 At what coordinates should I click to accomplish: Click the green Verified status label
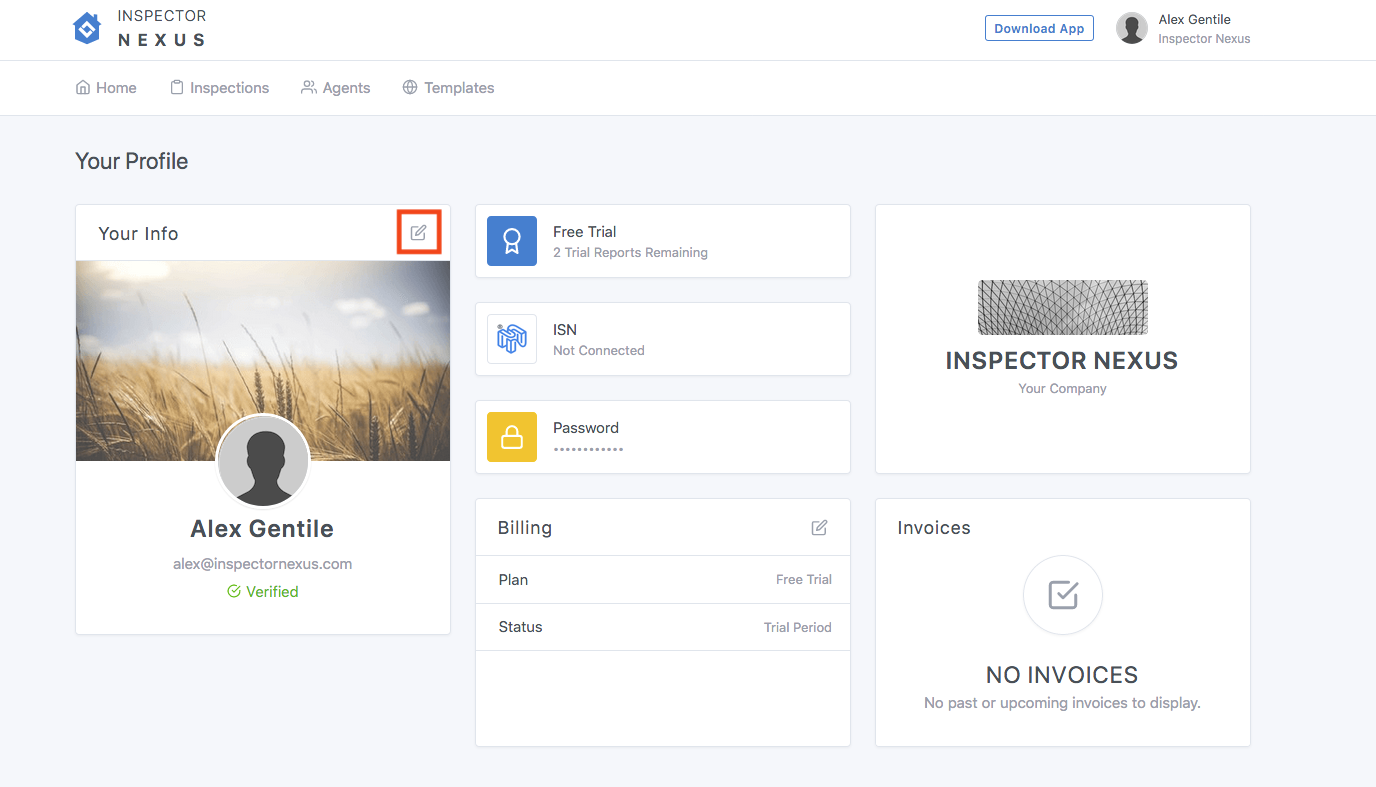[263, 592]
